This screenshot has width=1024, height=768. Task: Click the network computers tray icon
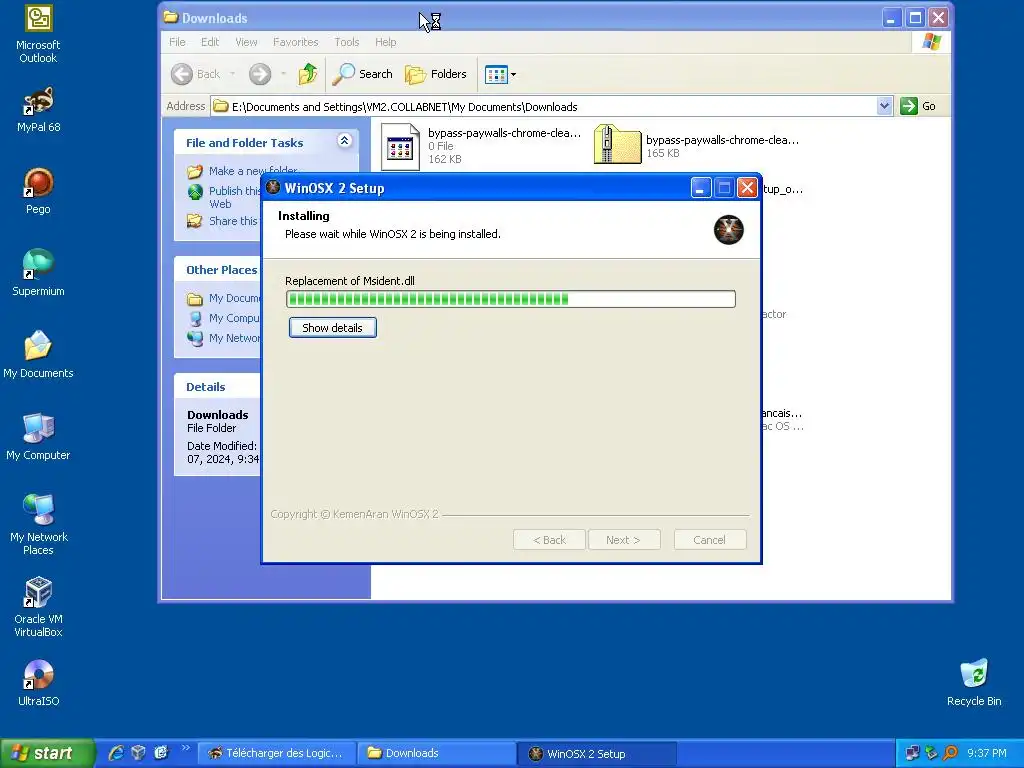click(x=912, y=754)
